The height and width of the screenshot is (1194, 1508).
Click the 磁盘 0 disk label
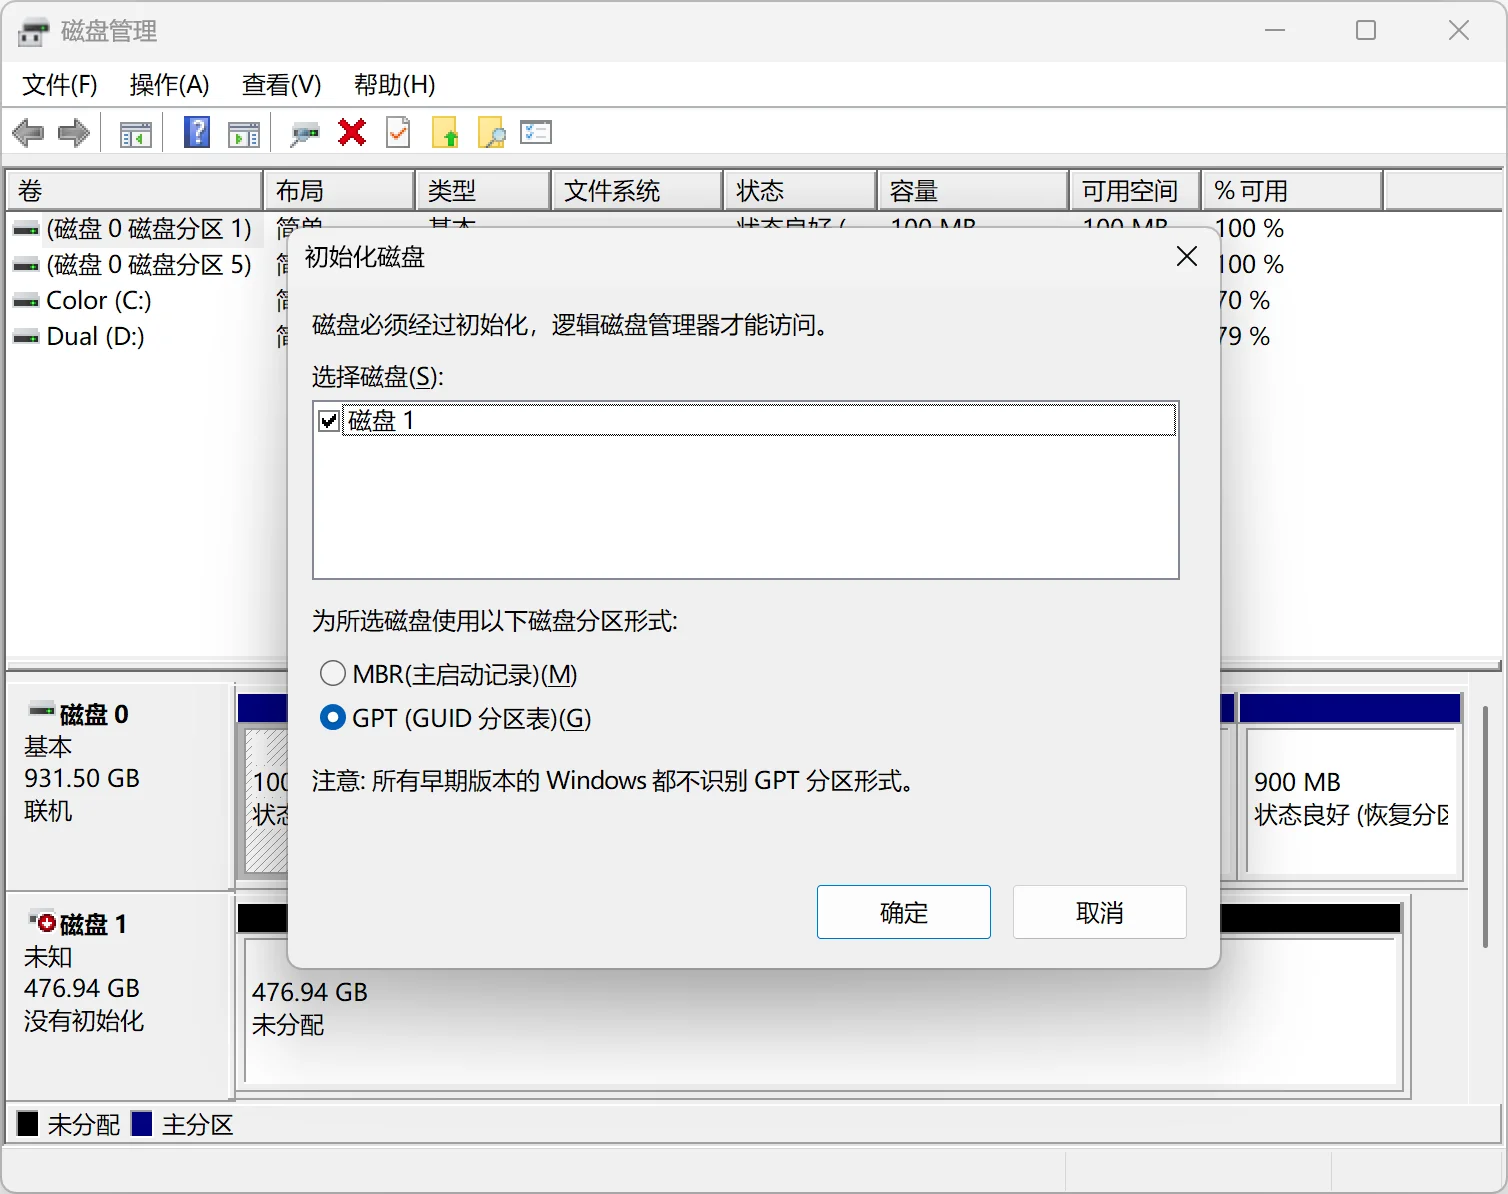point(93,714)
